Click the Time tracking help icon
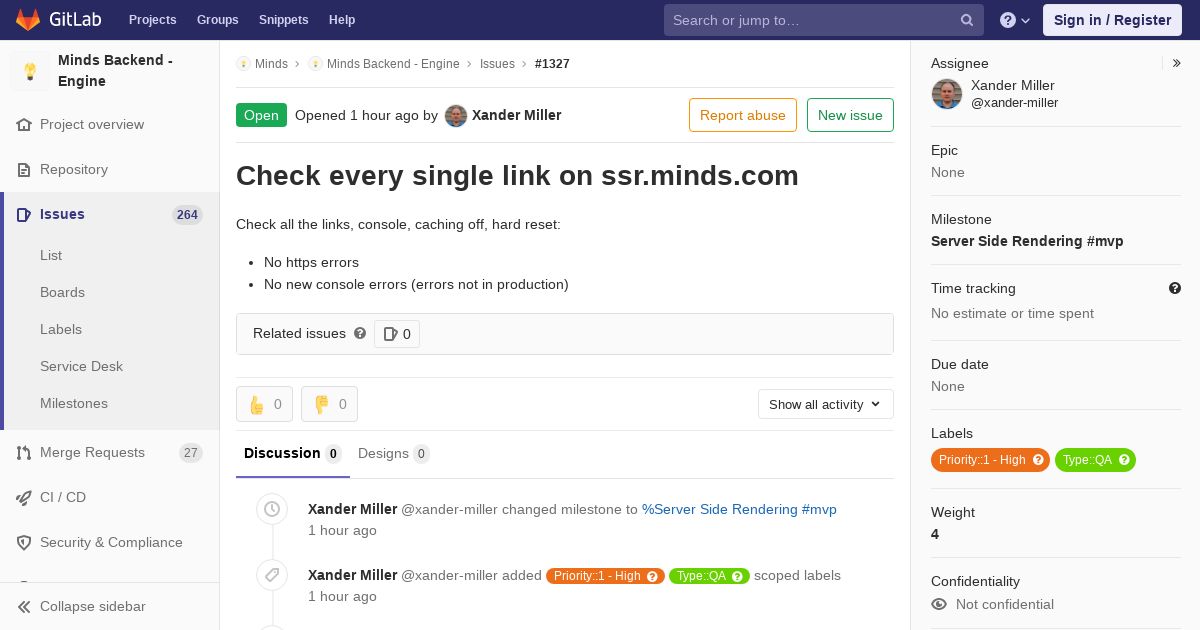This screenshot has width=1200, height=630. click(x=1175, y=288)
